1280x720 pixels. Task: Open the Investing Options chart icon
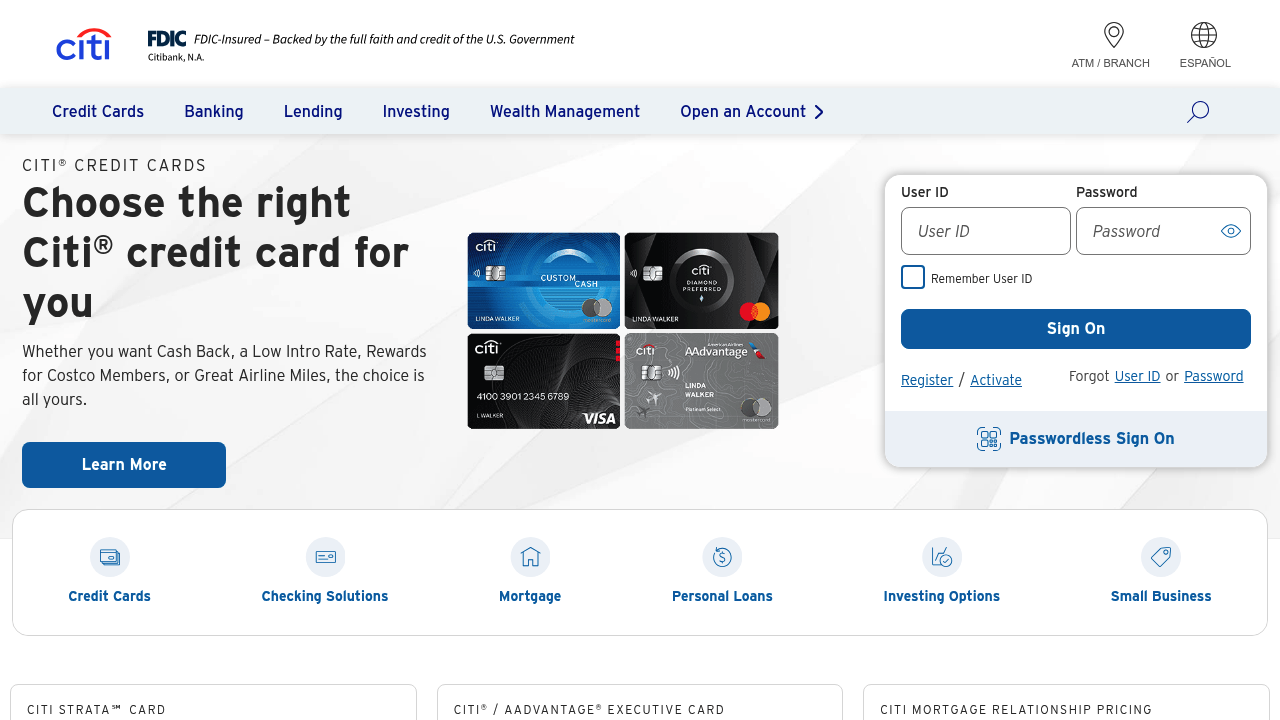point(941,557)
